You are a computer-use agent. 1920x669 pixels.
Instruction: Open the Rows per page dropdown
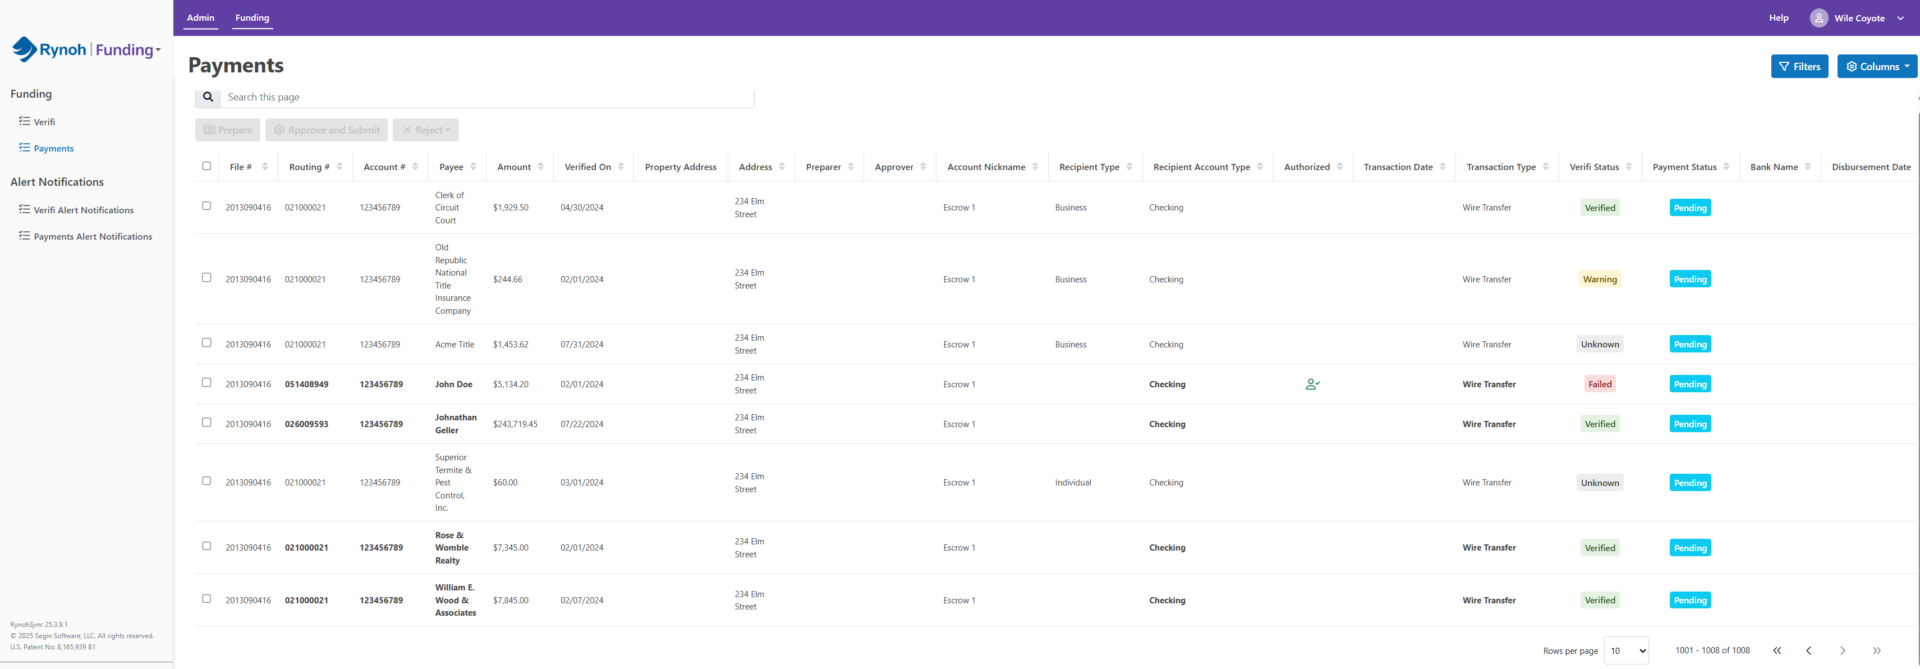[x=1626, y=651]
